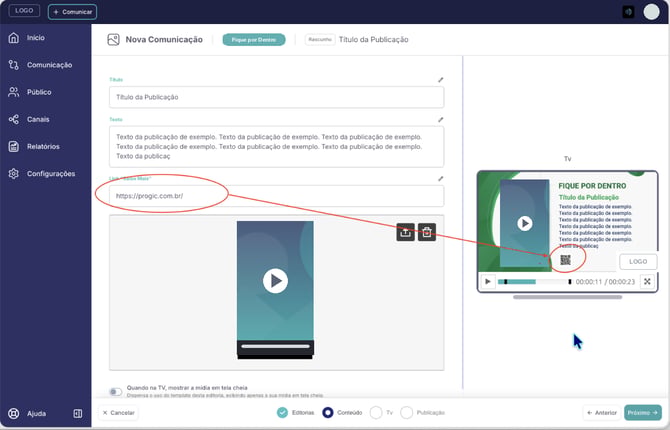Image resolution: width=670 pixels, height=430 pixels.
Task: Select the Conteúdo step
Action: (x=342, y=412)
